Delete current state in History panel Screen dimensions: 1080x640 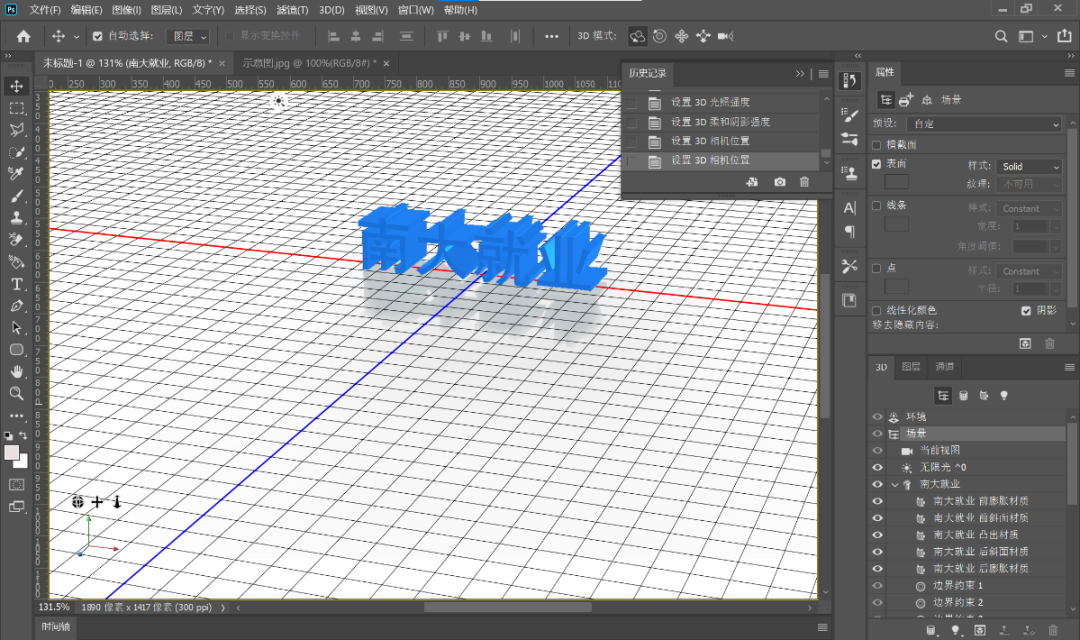coord(804,182)
